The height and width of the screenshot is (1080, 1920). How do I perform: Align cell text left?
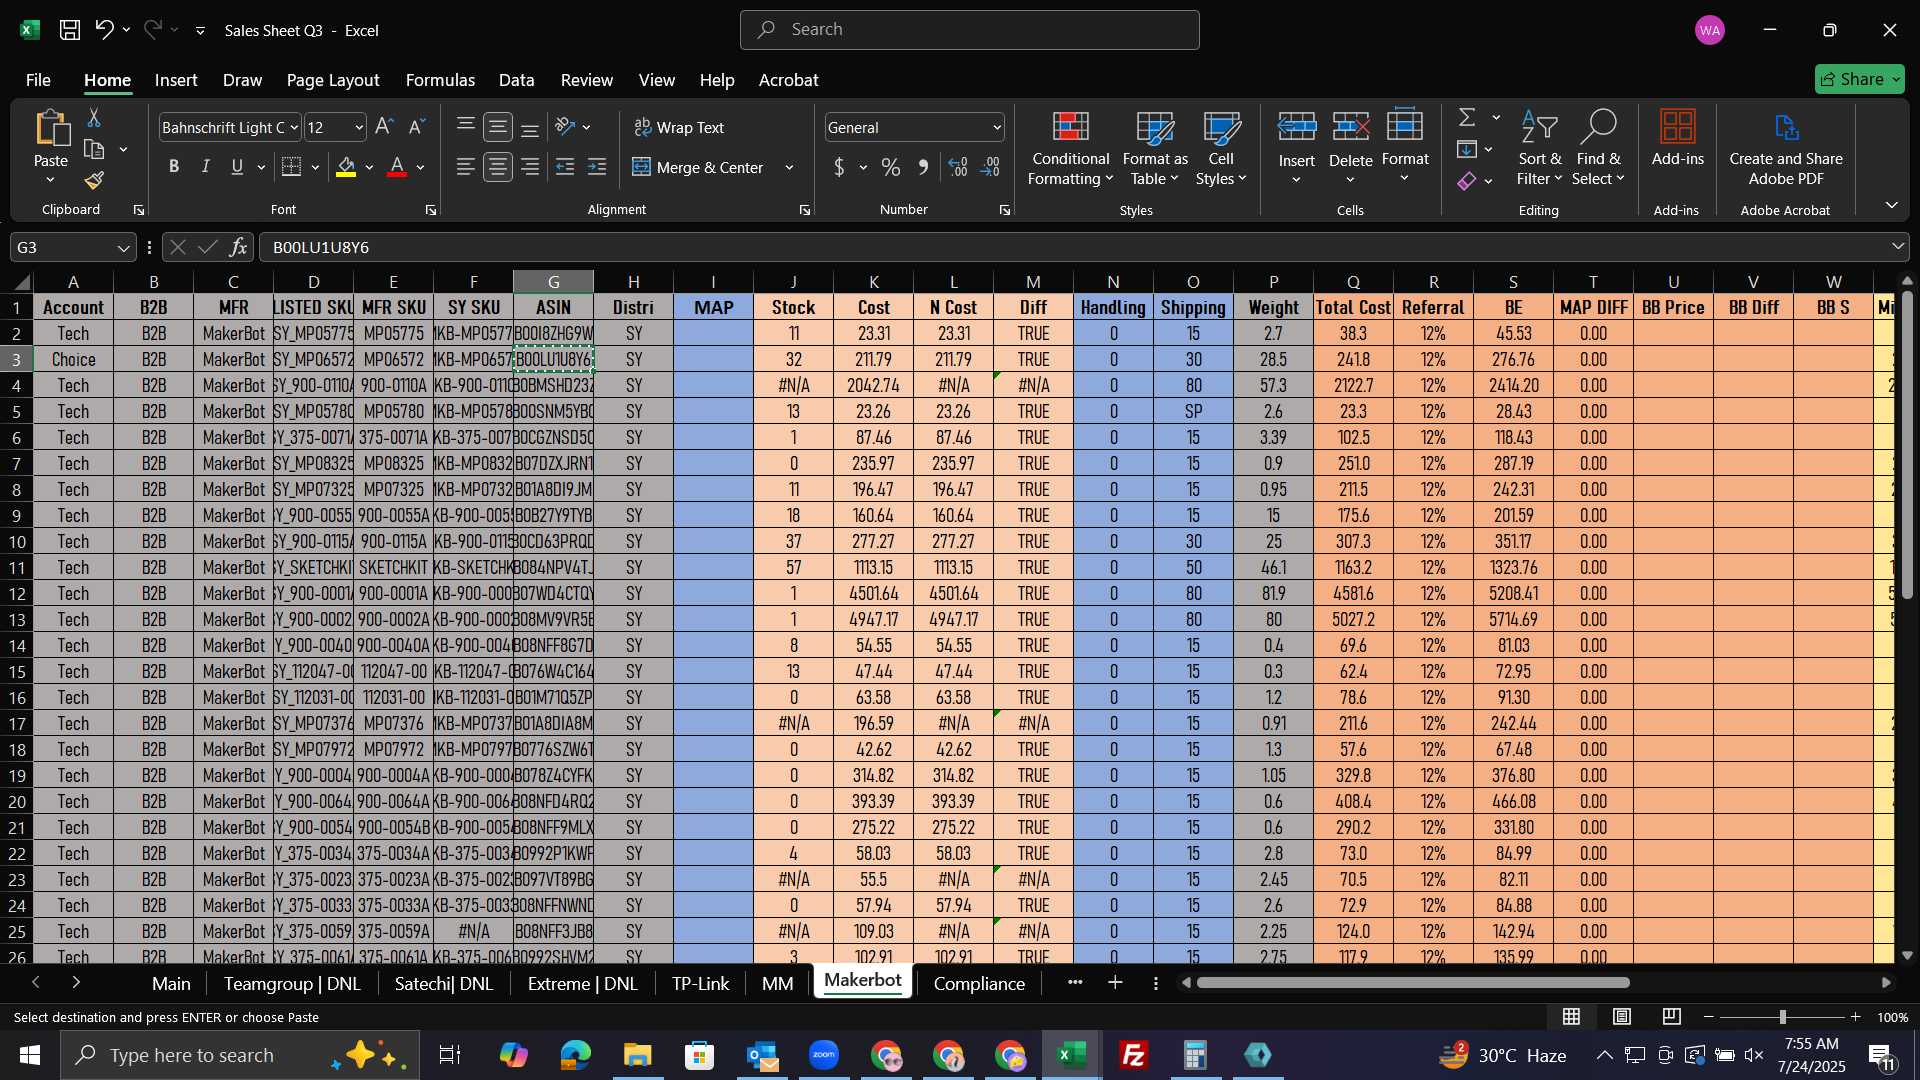465,167
